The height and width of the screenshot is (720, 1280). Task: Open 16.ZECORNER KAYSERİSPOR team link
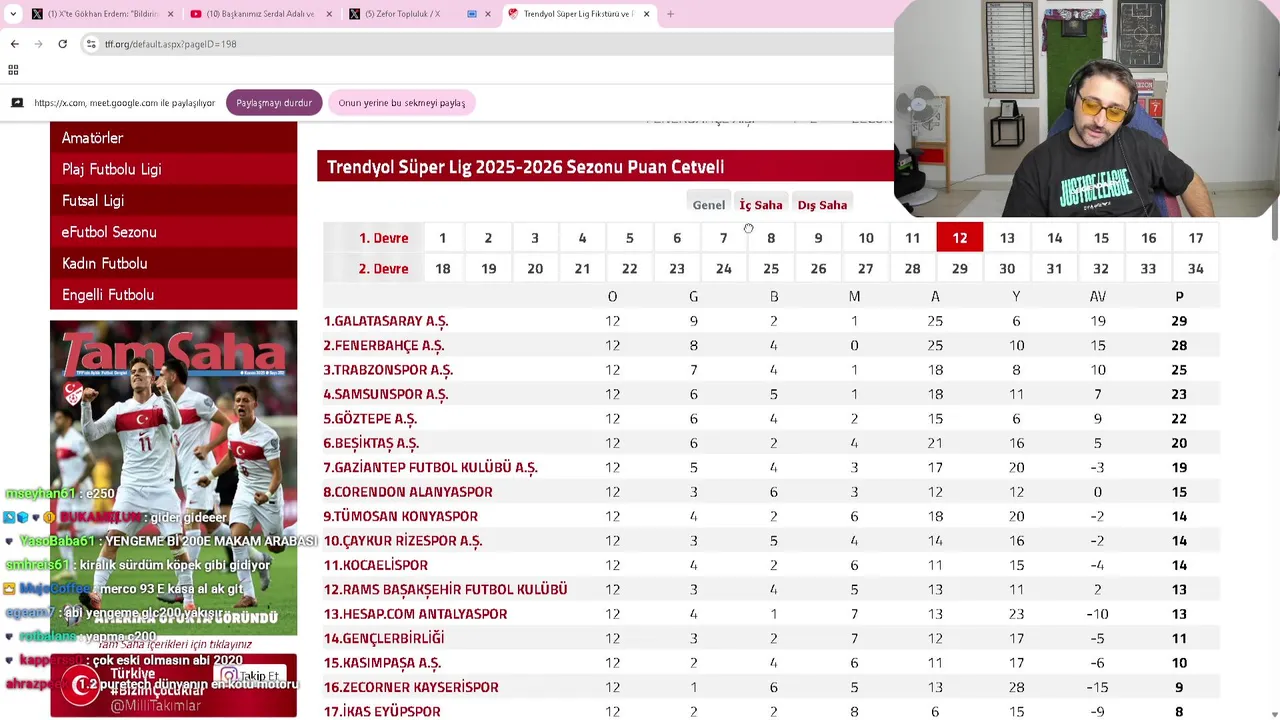click(411, 687)
